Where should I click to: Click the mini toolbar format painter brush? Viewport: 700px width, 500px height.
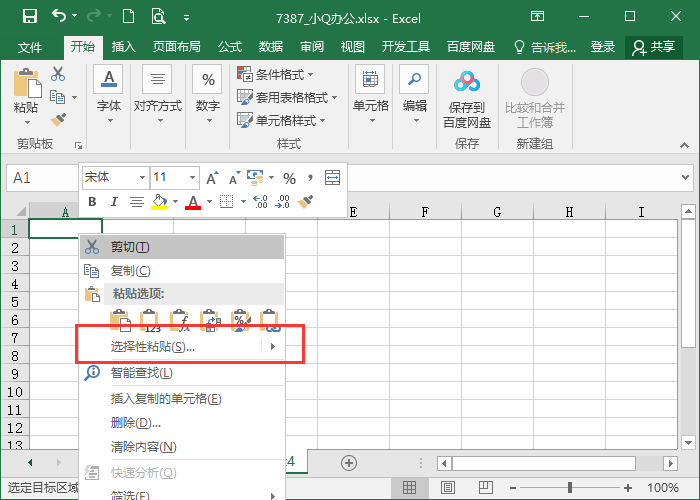pos(306,202)
